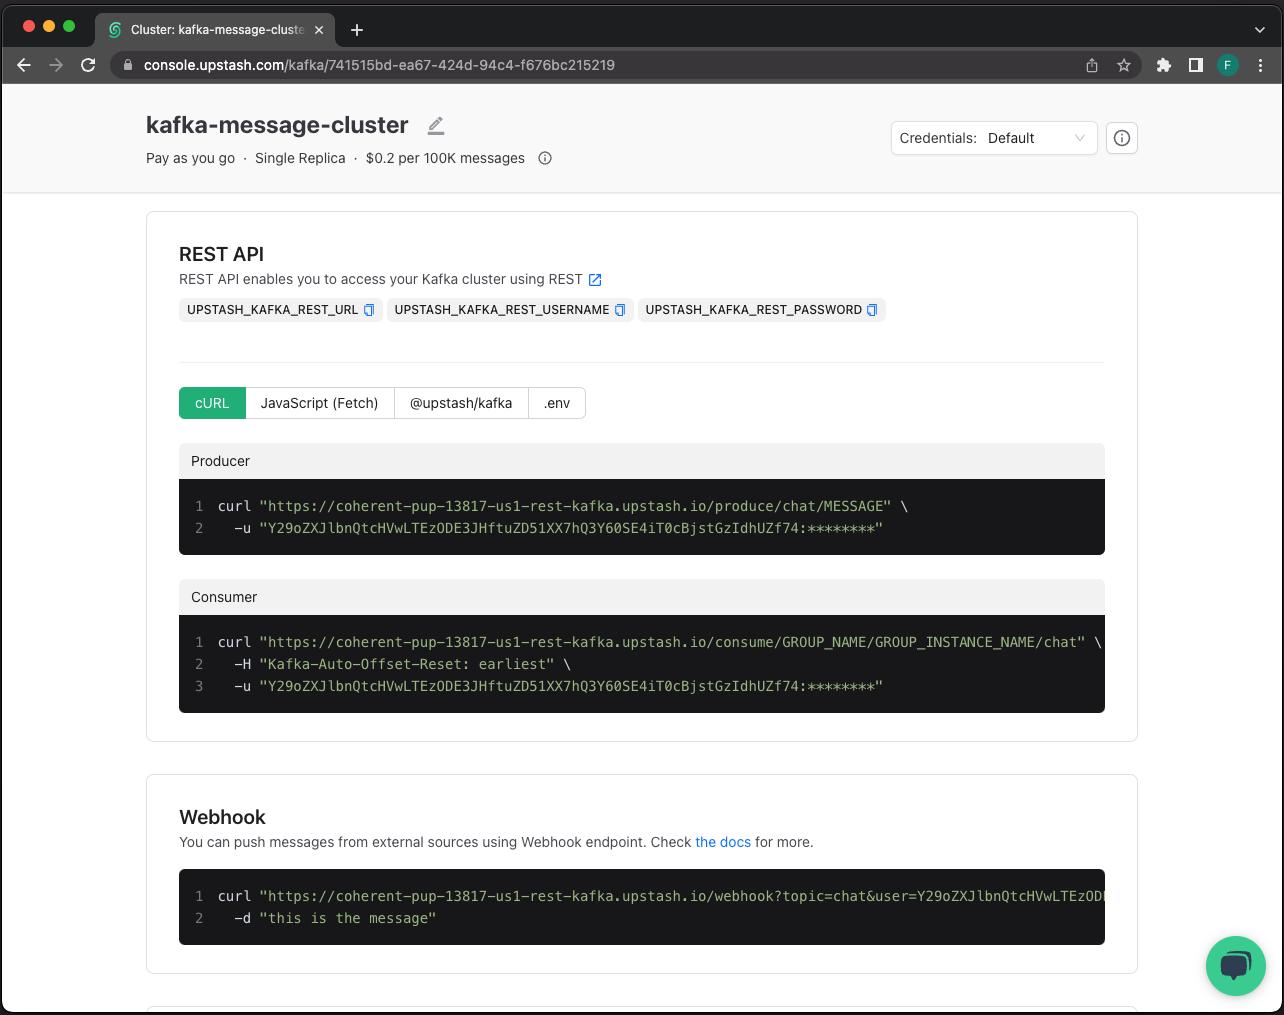Bookmark this page with the star icon
Viewport: 1284px width, 1015px height.
1124,64
